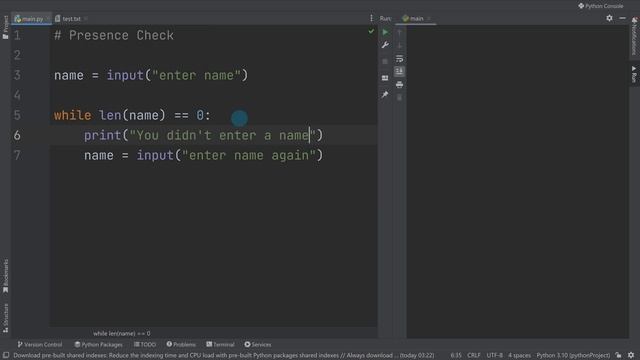Viewport: 640px width, 360px height.
Task: Open editor tab options menu (three dots)
Action: (371, 18)
